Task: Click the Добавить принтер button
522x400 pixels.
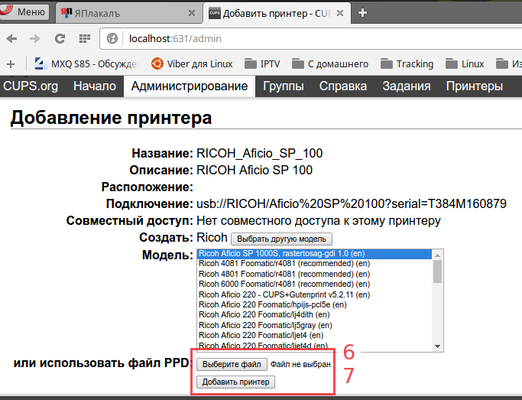Action: tap(236, 382)
